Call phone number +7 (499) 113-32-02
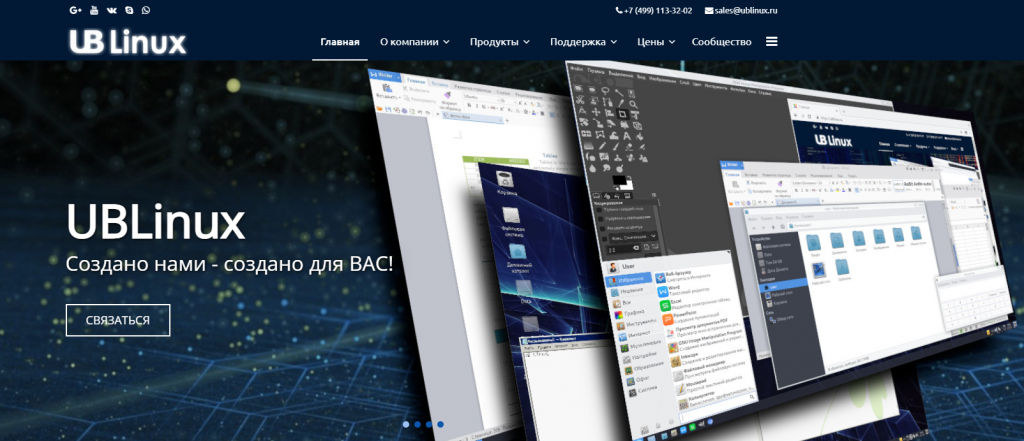1024x441 pixels. 654,10
